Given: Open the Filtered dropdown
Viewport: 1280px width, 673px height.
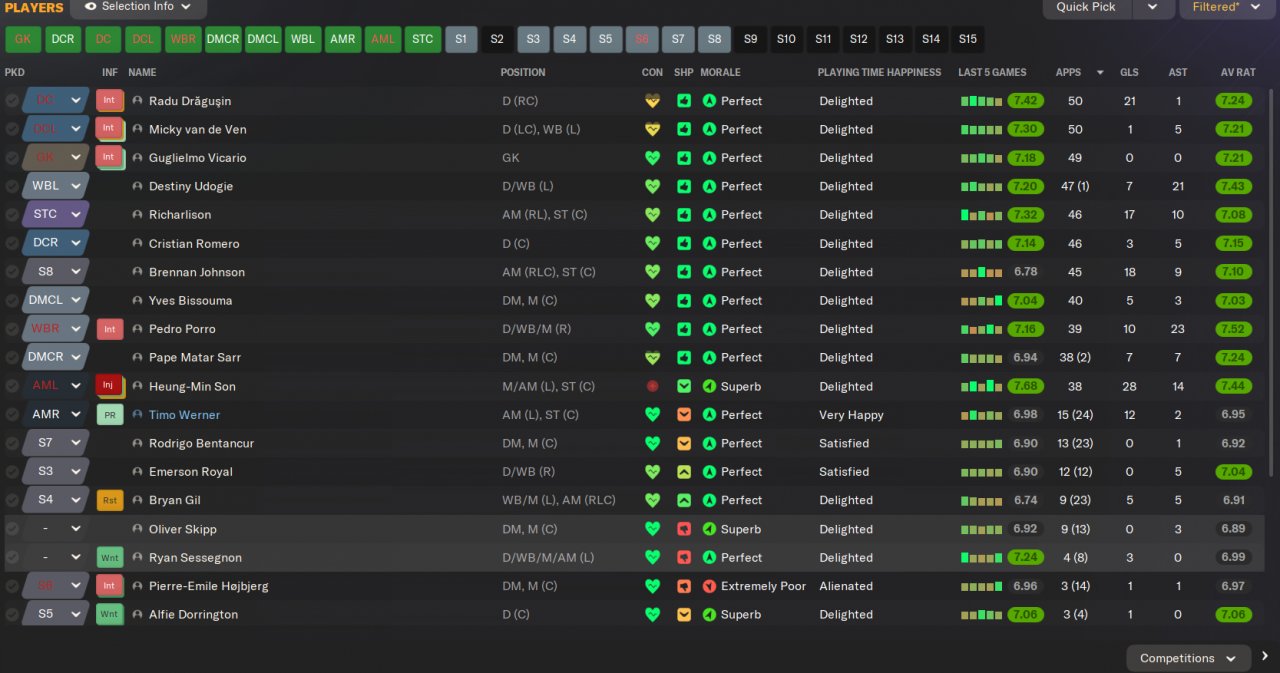Looking at the screenshot, I should coord(1229,7).
